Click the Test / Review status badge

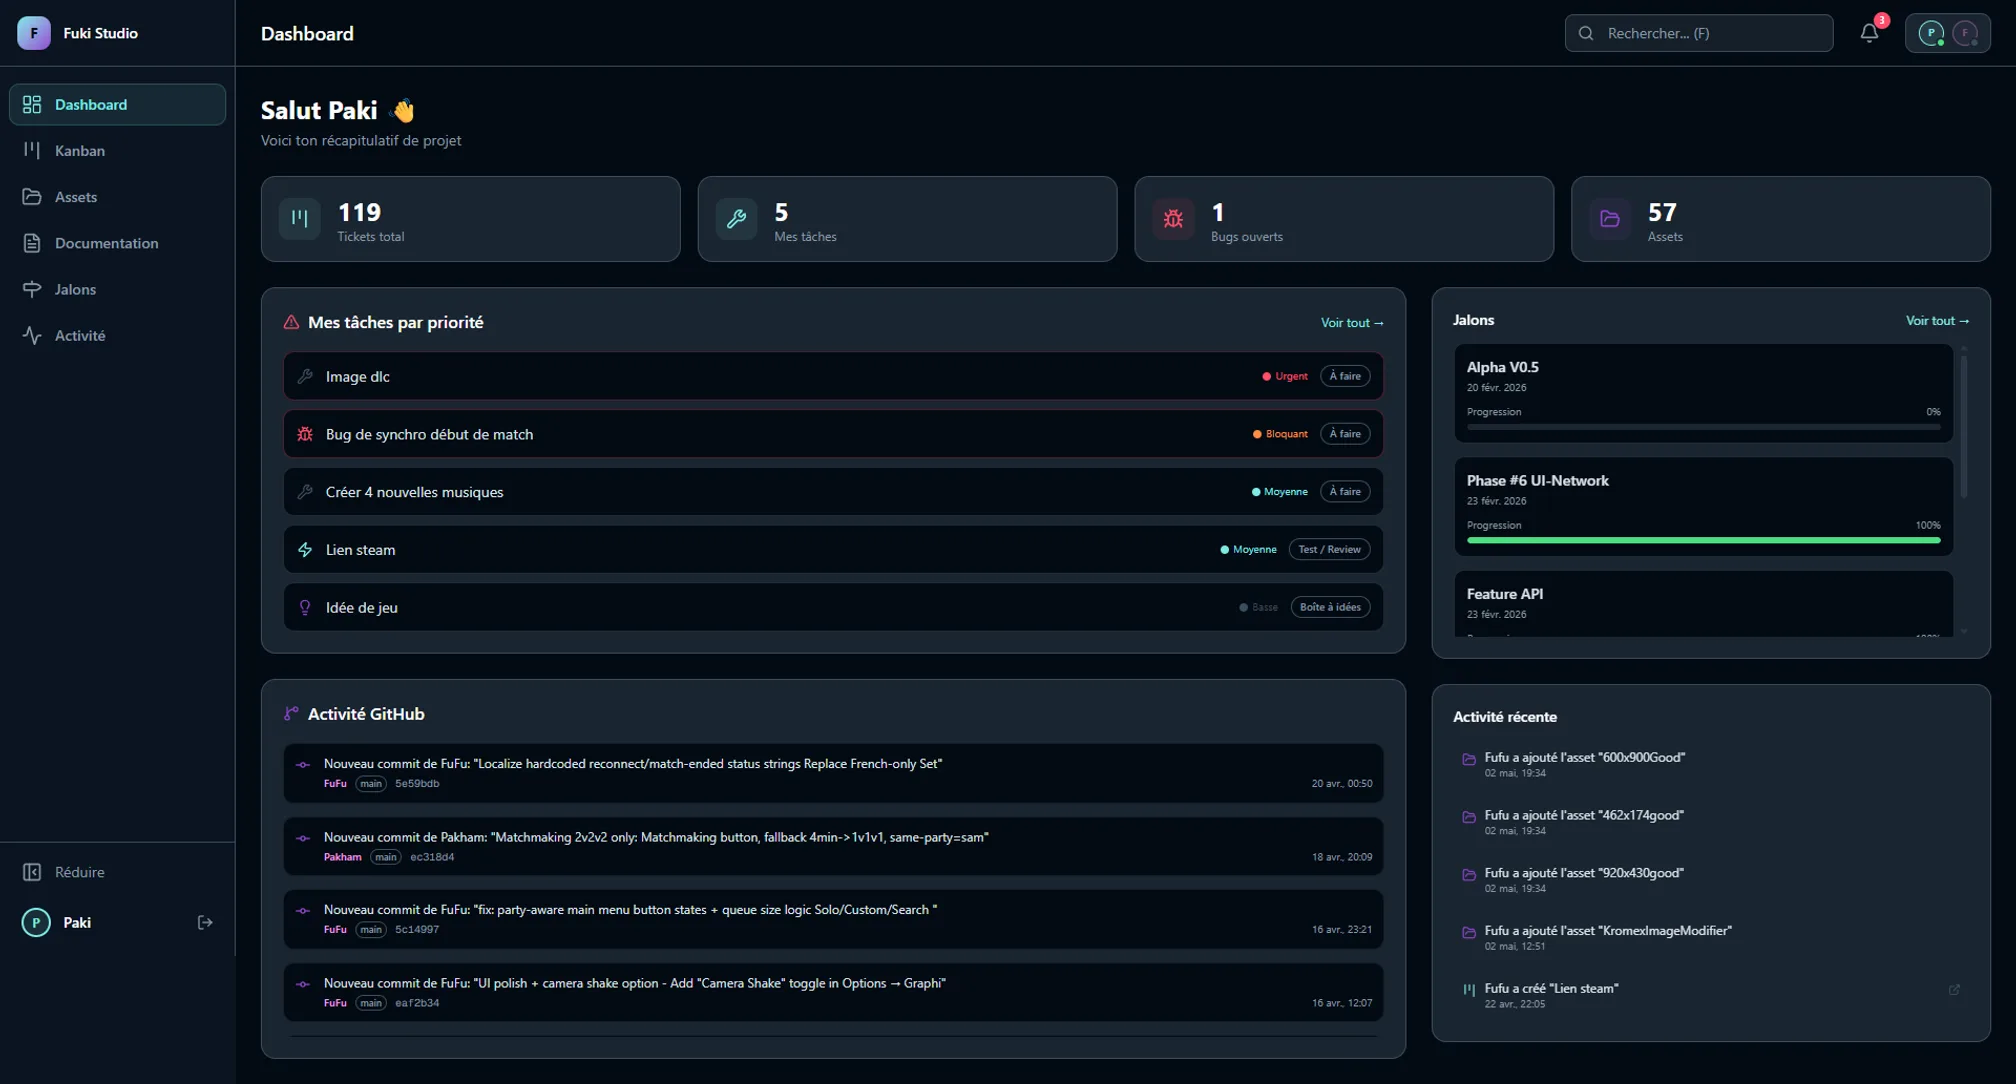1329,549
